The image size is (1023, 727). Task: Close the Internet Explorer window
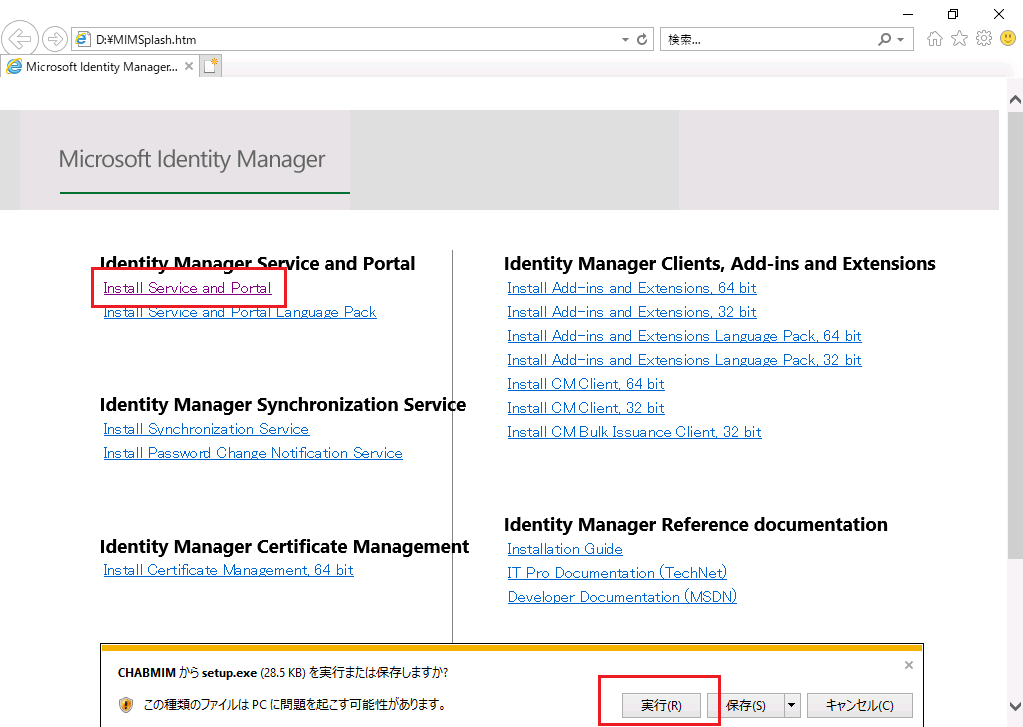coord(999,14)
